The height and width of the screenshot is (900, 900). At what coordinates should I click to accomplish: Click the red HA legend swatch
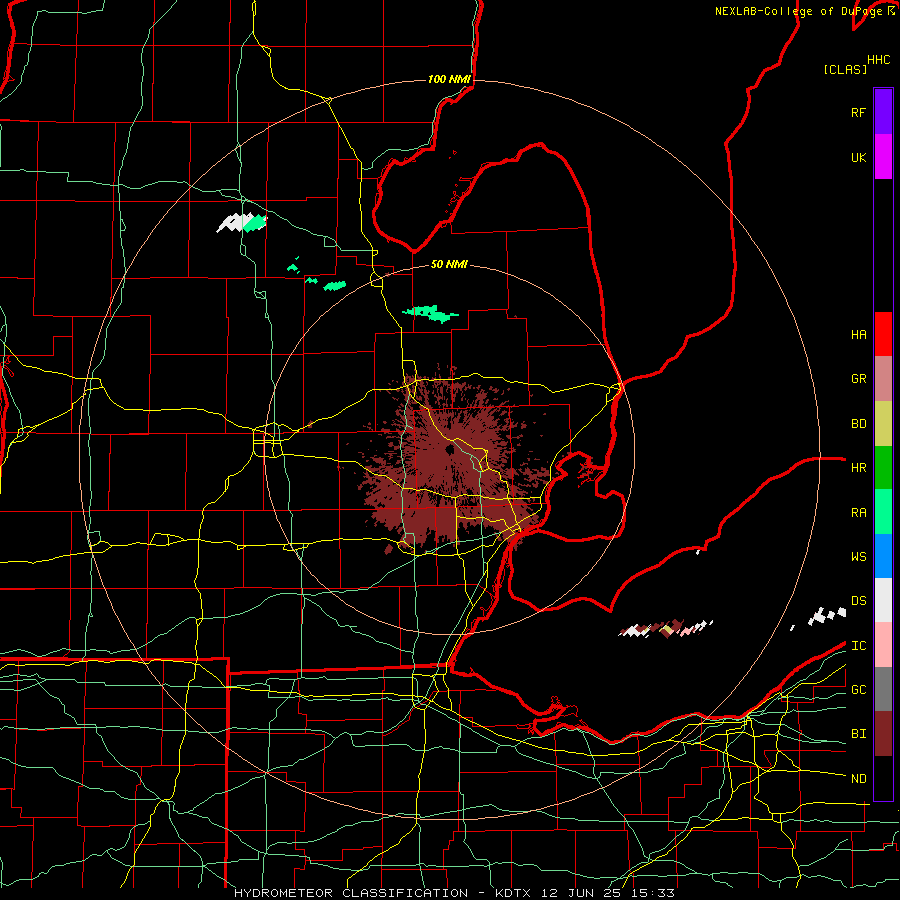coord(883,334)
